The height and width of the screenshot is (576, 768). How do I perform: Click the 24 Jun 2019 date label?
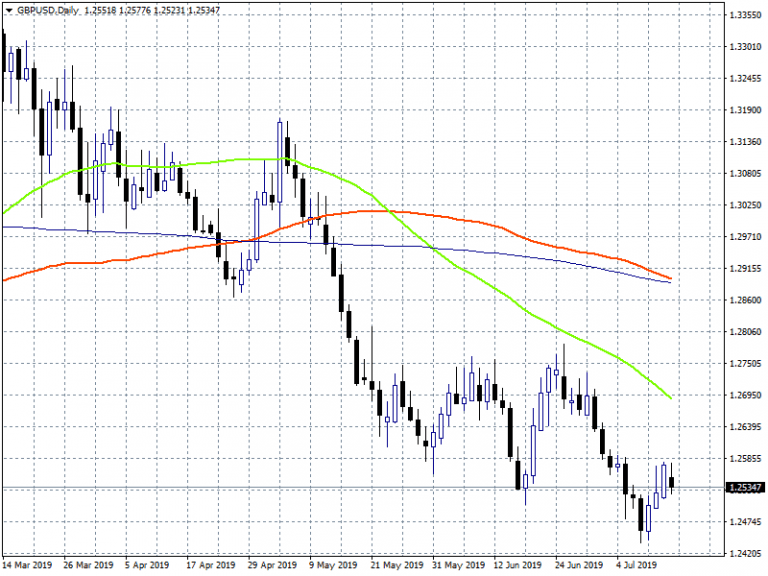tap(576, 565)
